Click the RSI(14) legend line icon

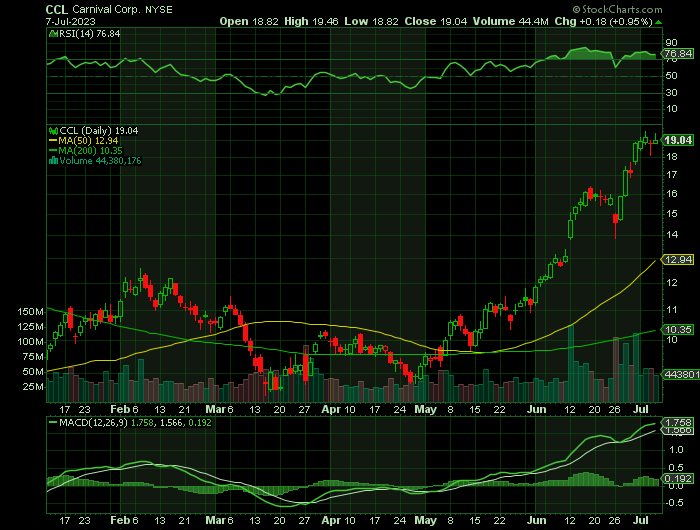[x=53, y=33]
